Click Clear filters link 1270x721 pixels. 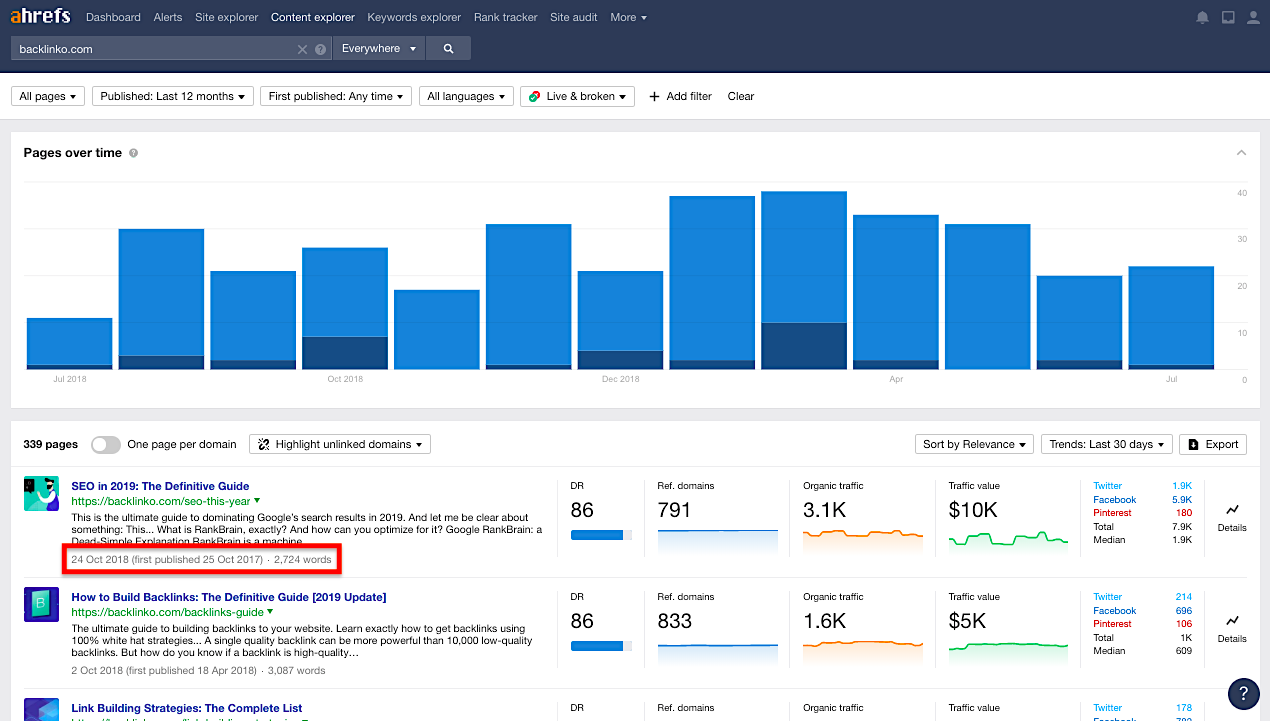coord(741,96)
